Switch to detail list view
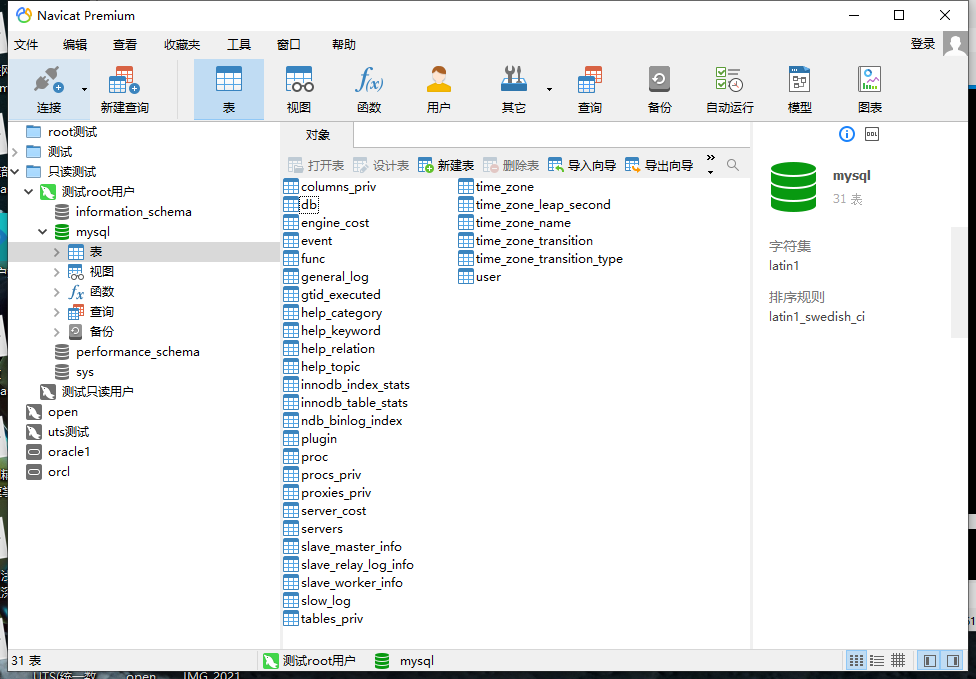Viewport: 976px width, 679px height. [x=877, y=660]
